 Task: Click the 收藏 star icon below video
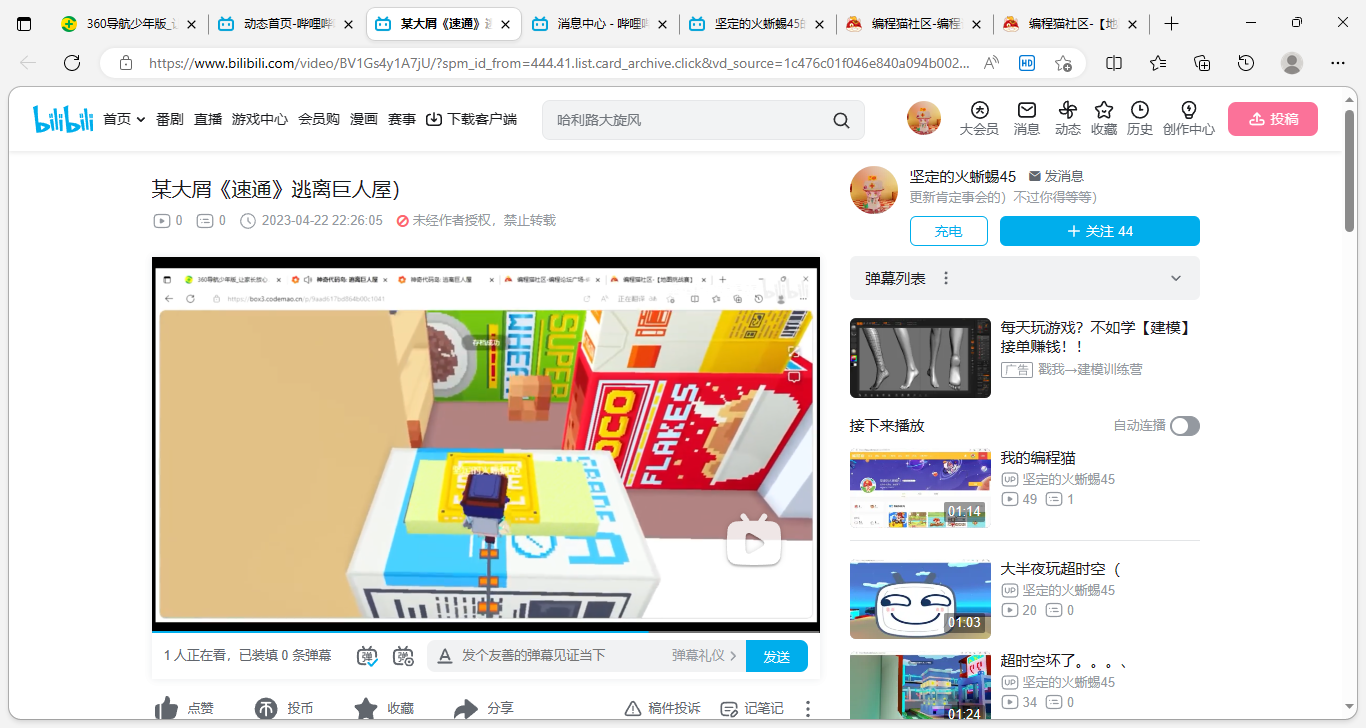[x=366, y=708]
